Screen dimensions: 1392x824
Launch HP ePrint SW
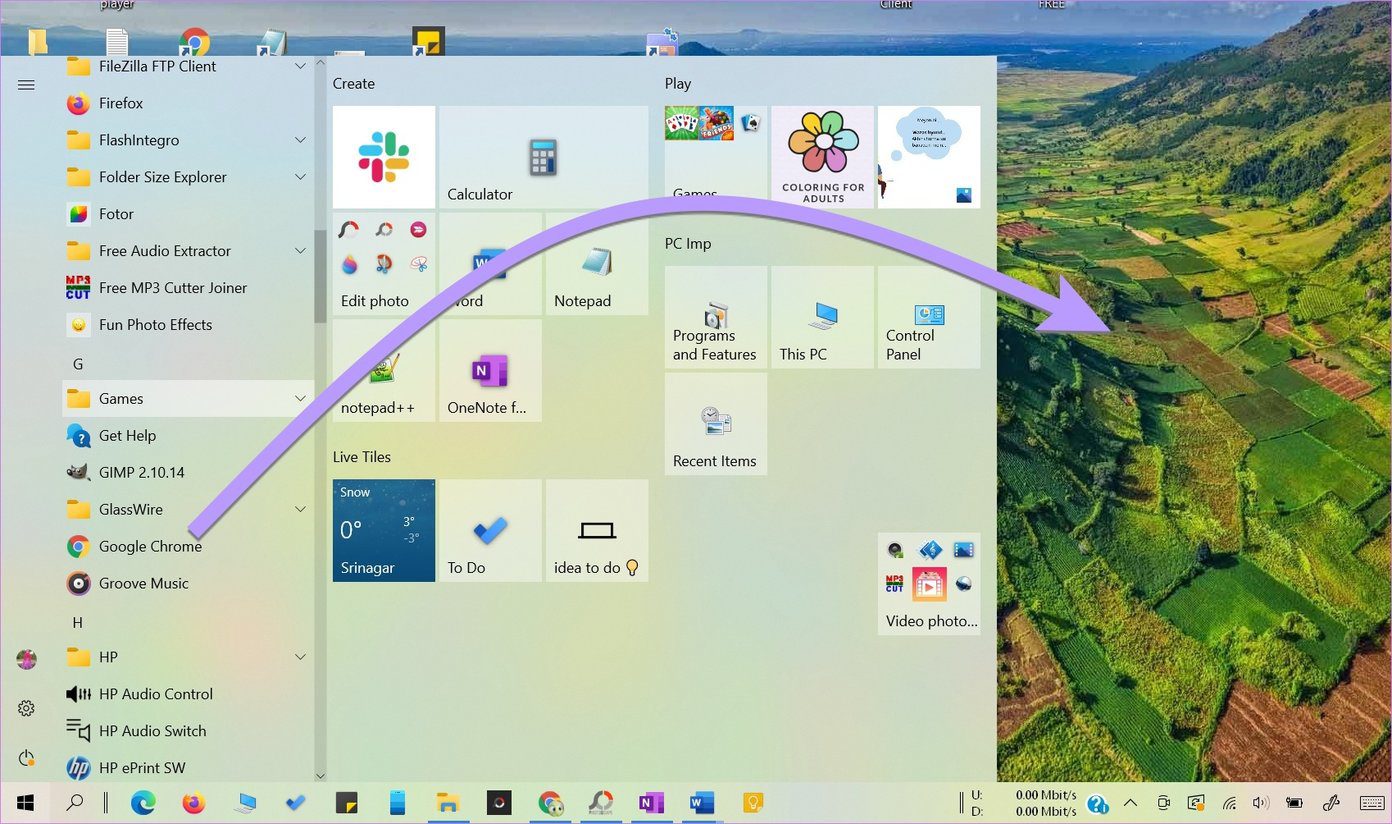click(187, 768)
